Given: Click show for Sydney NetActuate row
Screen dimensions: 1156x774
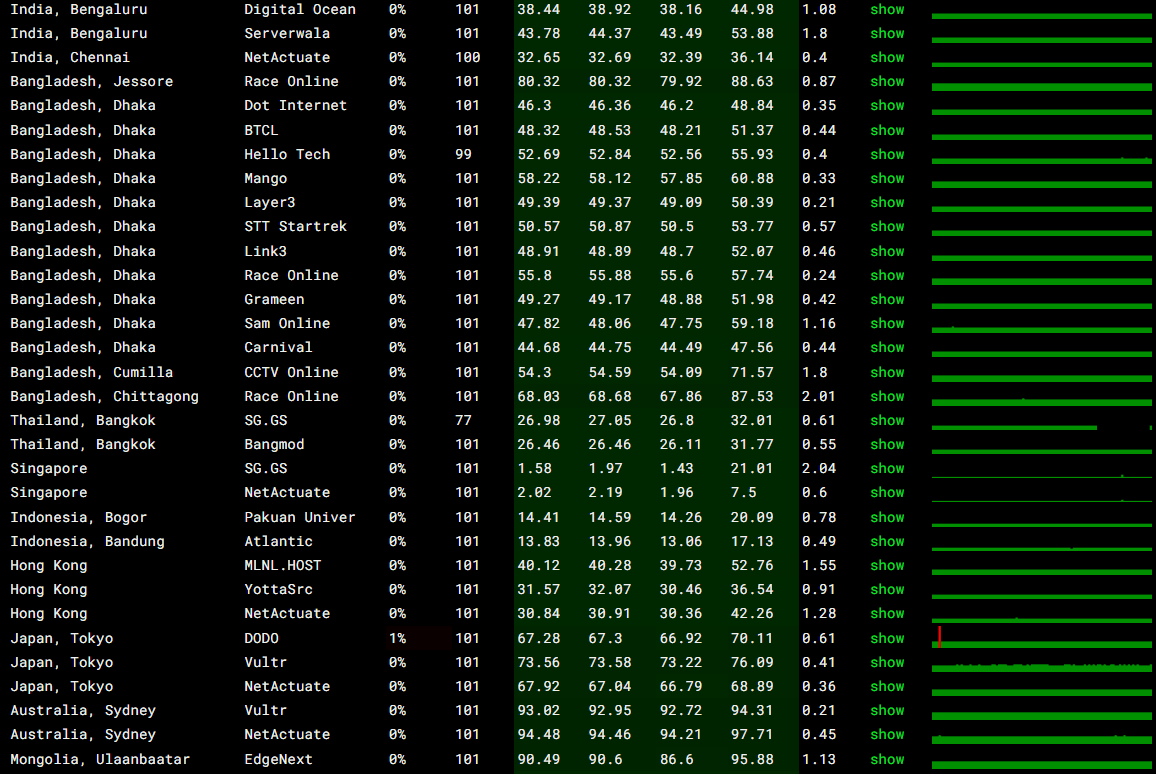Looking at the screenshot, I should (887, 735).
